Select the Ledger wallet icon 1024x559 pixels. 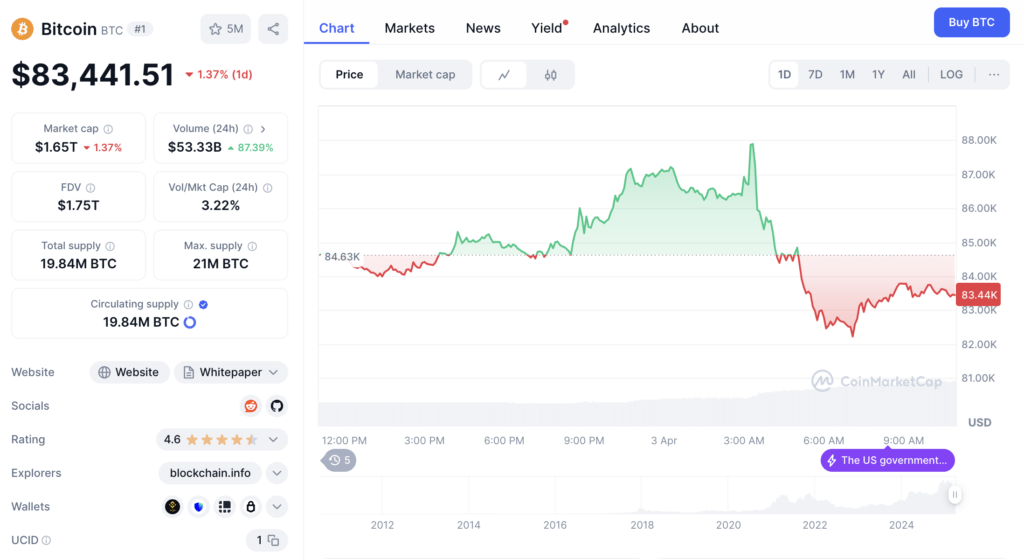click(x=225, y=507)
